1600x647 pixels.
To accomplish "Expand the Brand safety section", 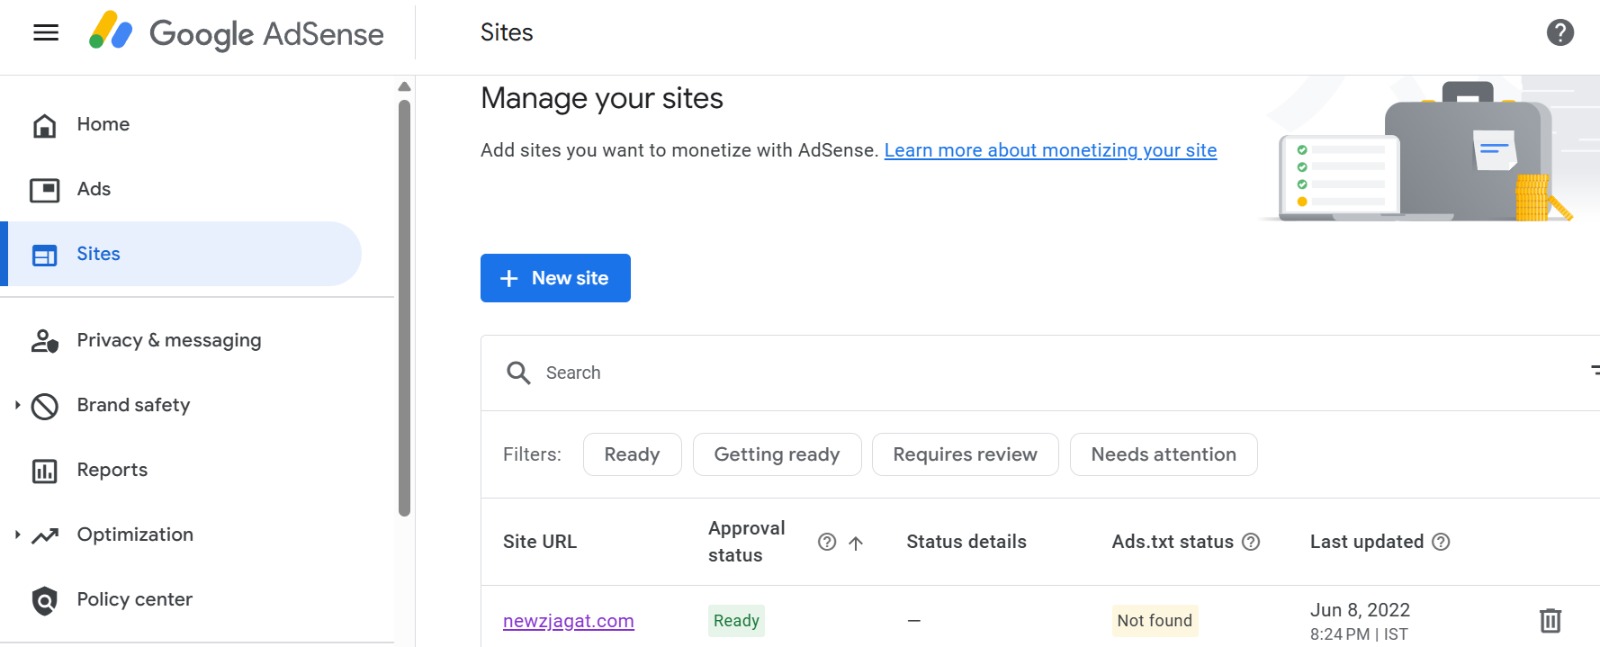I will coord(17,405).
